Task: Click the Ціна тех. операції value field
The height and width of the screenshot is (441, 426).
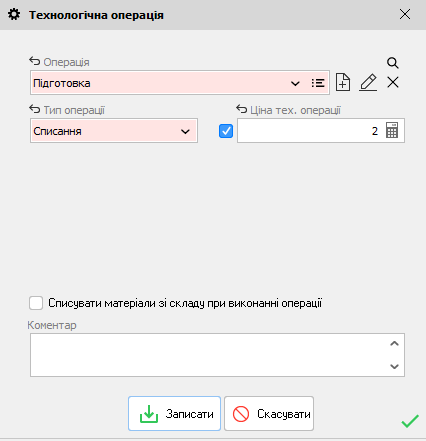Action: click(x=321, y=130)
